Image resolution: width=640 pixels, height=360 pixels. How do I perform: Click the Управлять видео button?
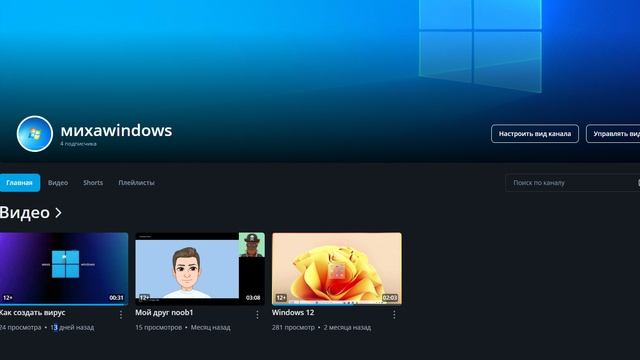tap(613, 134)
